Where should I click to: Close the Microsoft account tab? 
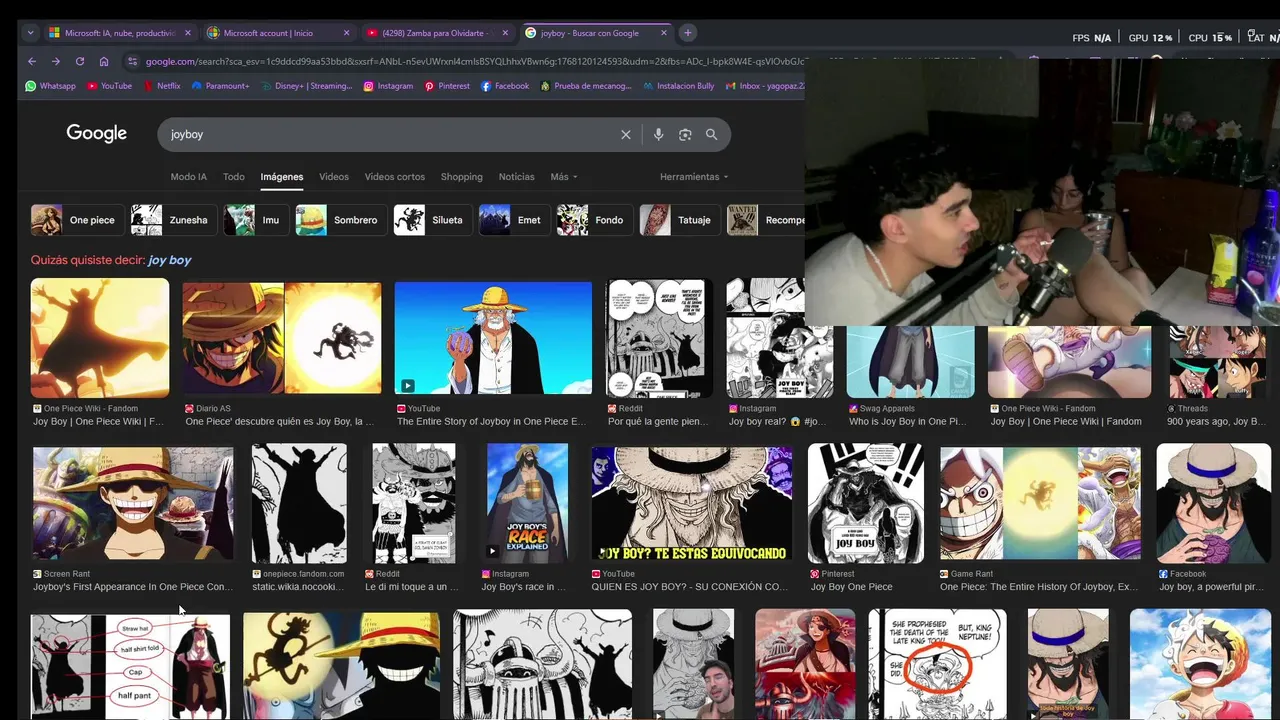click(346, 33)
